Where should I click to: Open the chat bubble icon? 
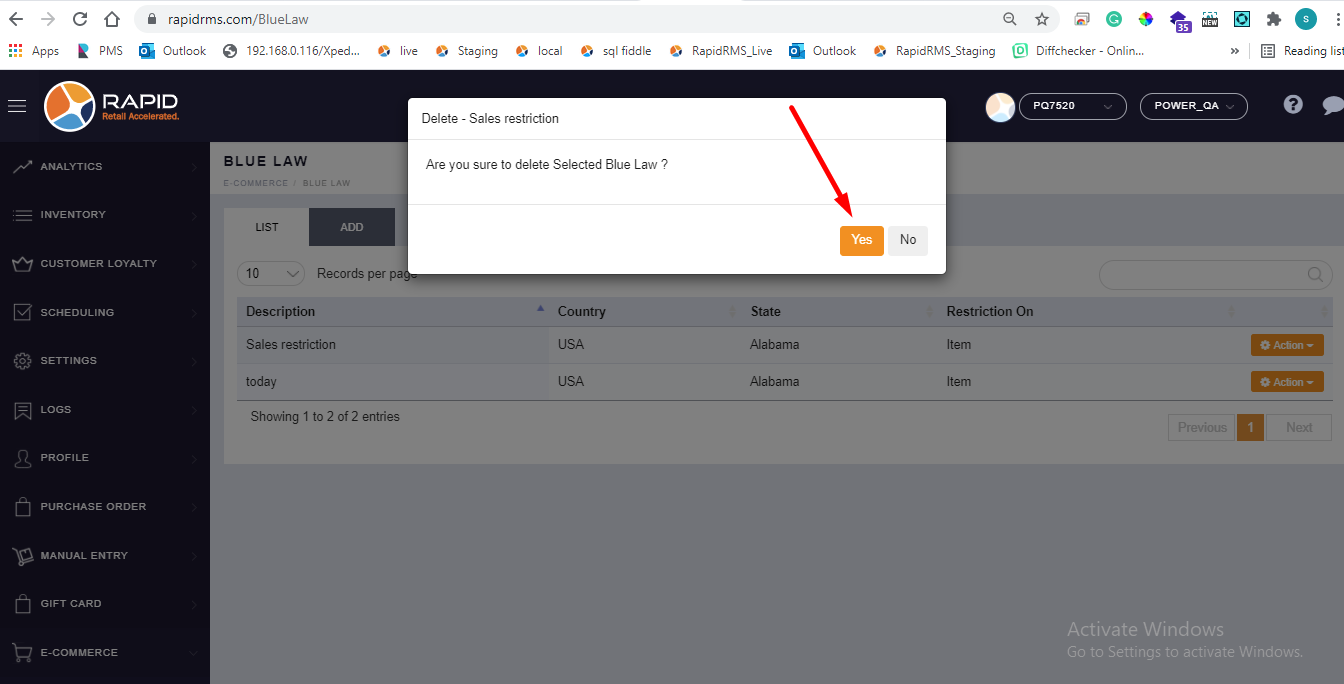coord(1332,105)
